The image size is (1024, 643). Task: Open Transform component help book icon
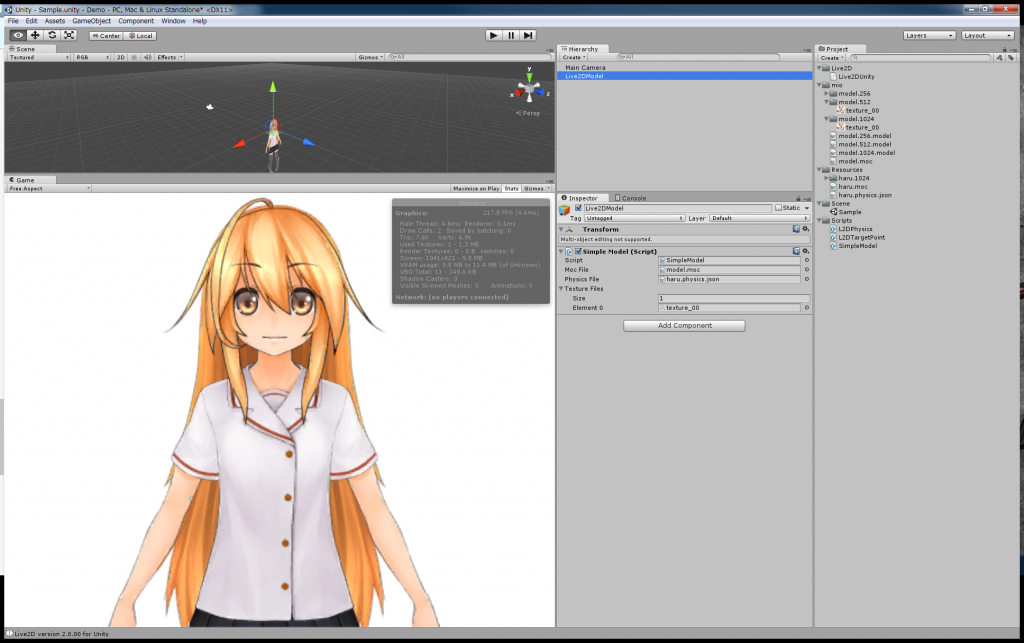coord(796,229)
